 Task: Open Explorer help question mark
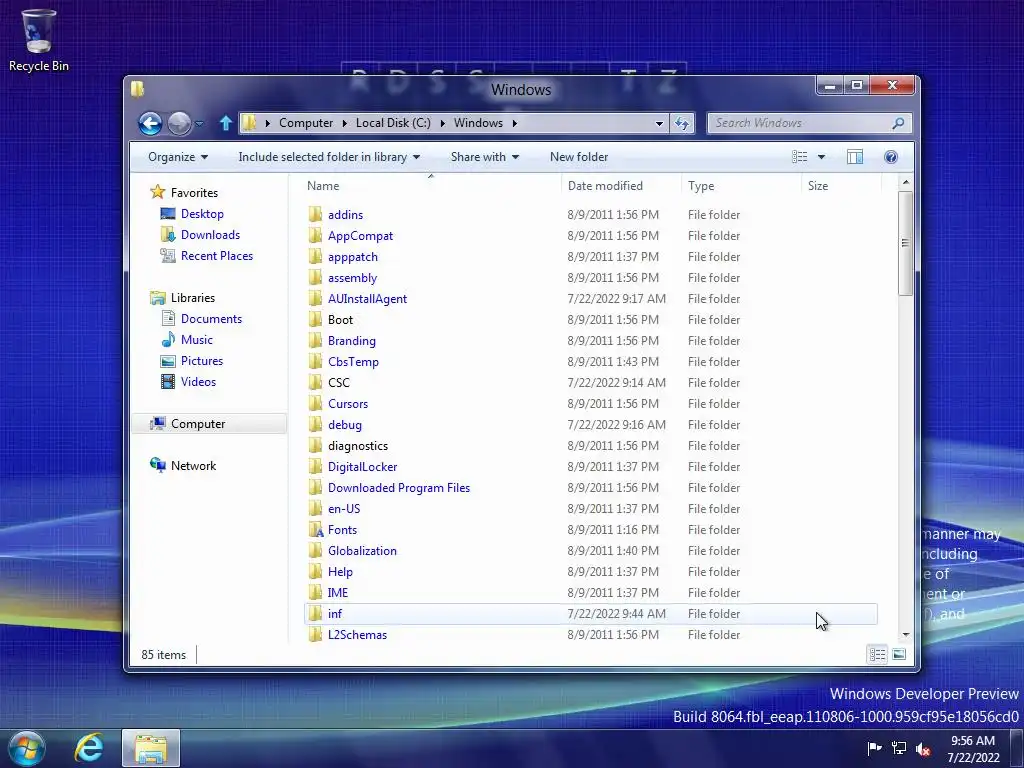[891, 157]
